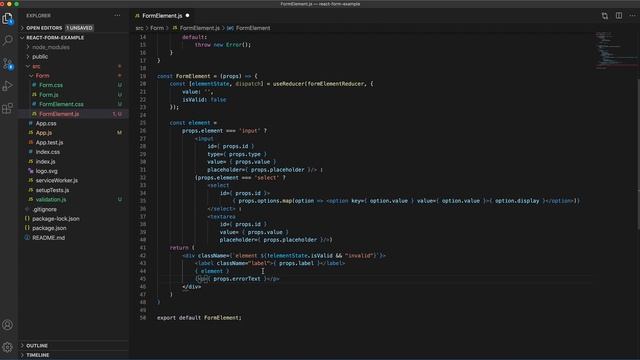
Task: Open index.js in the explorer
Action: coord(45,162)
